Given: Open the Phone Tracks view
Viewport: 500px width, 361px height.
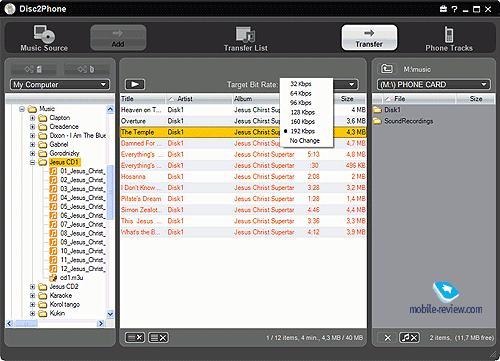Looking at the screenshot, I should pos(449,39).
